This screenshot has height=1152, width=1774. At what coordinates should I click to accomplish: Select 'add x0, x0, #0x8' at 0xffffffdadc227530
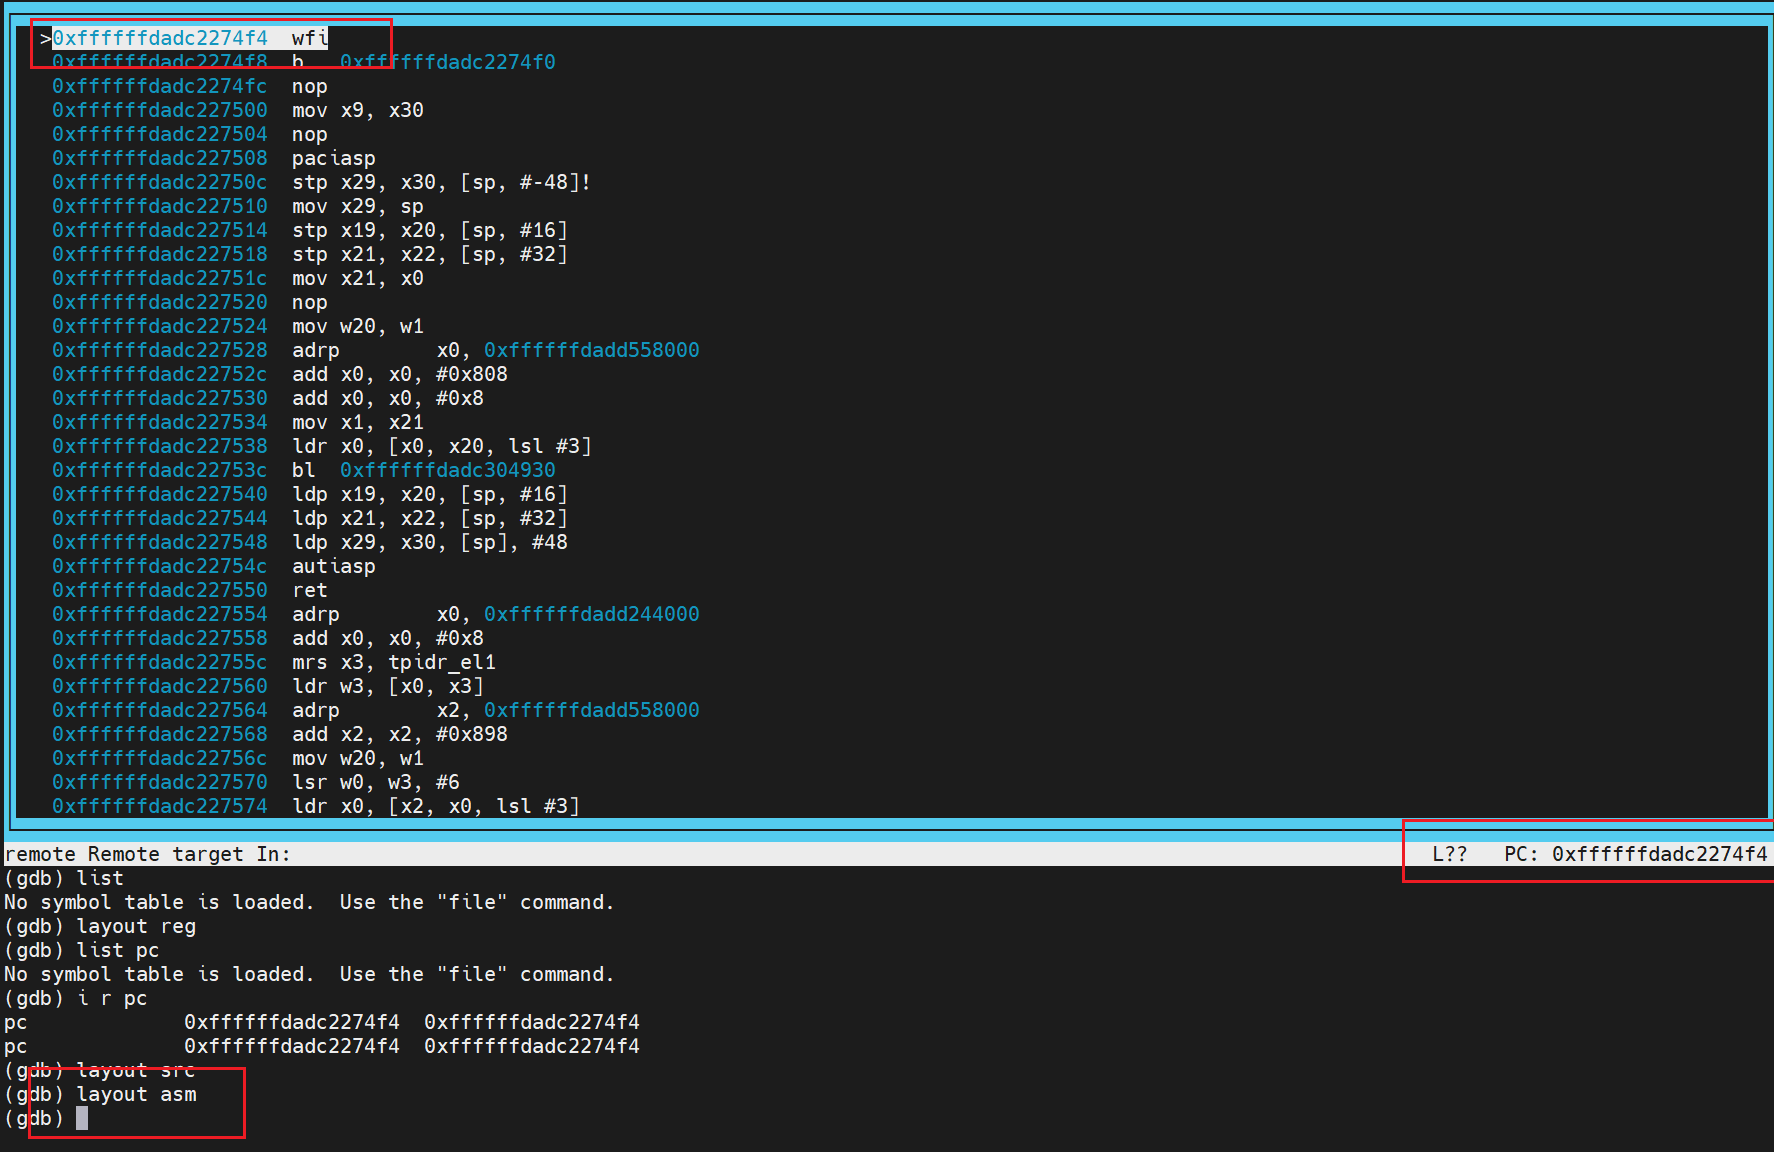tap(388, 398)
